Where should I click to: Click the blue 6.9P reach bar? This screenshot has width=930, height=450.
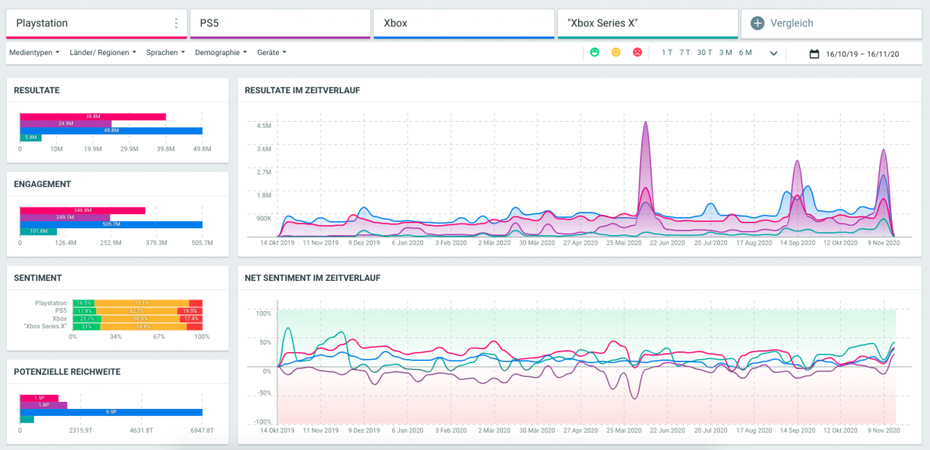(x=111, y=412)
